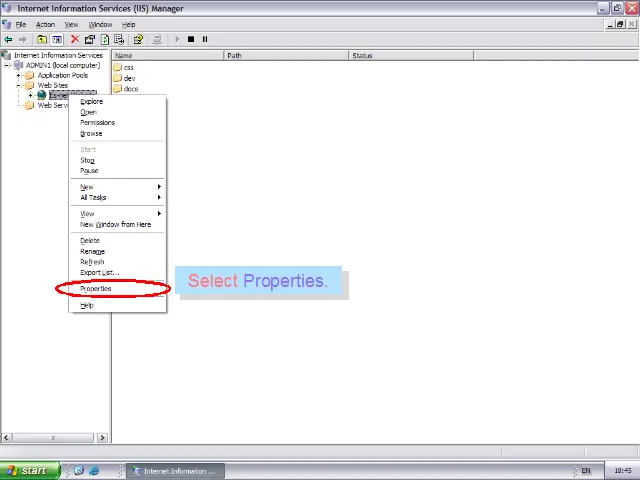The image size is (640, 480).
Task: Click the Refresh toolbar icon
Action: click(x=105, y=39)
